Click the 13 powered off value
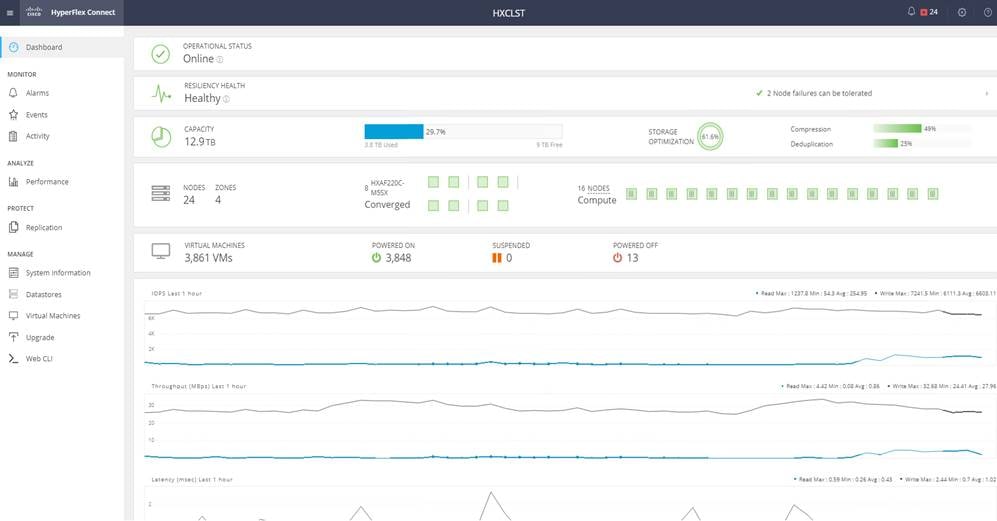Screen dimensions: 997x521 [x=632, y=258]
